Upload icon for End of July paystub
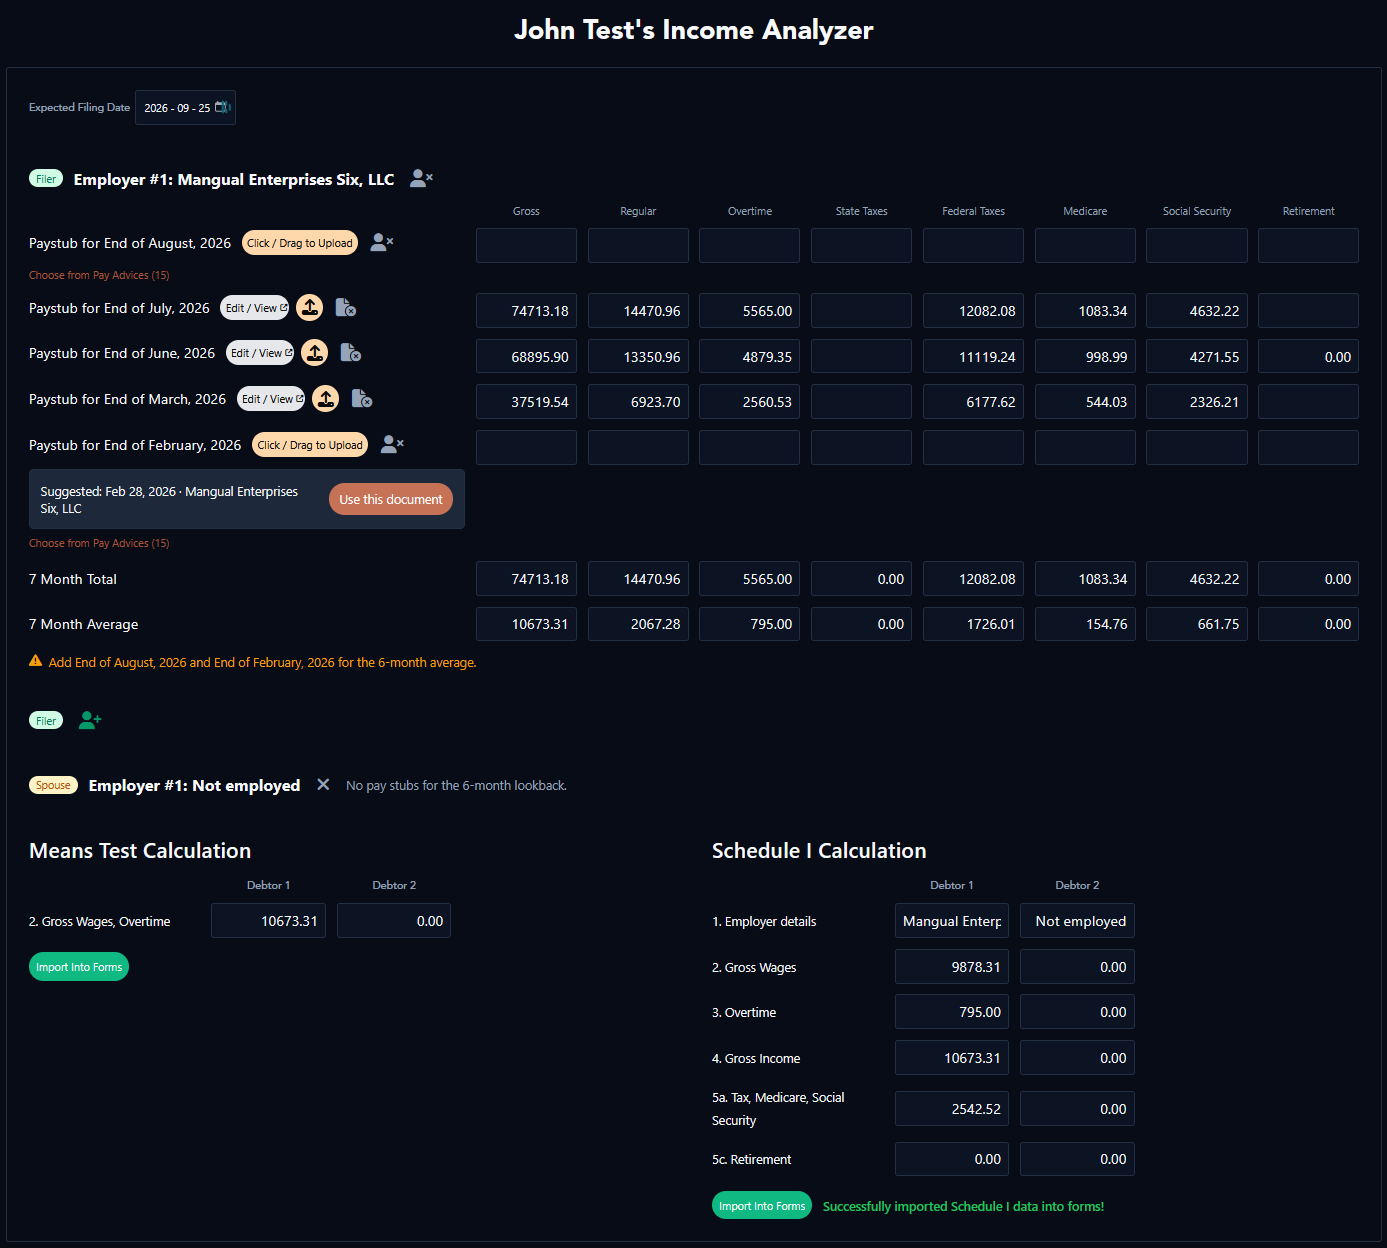This screenshot has height=1248, width=1387. pyautogui.click(x=310, y=308)
